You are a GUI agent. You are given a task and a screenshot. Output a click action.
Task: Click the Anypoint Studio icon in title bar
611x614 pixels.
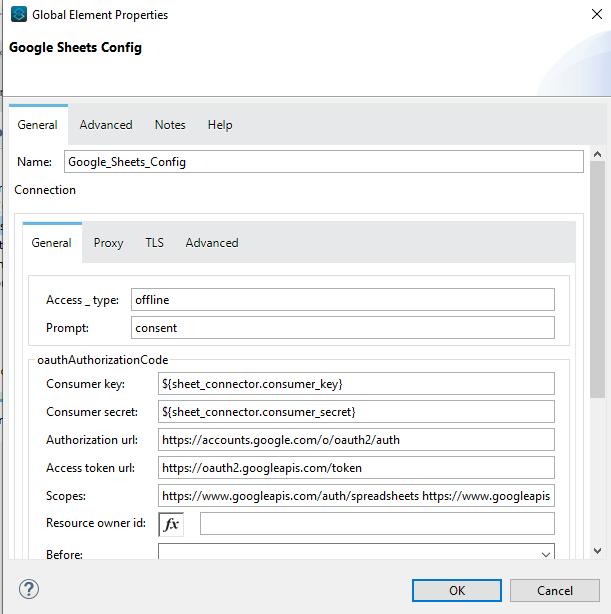click(19, 14)
